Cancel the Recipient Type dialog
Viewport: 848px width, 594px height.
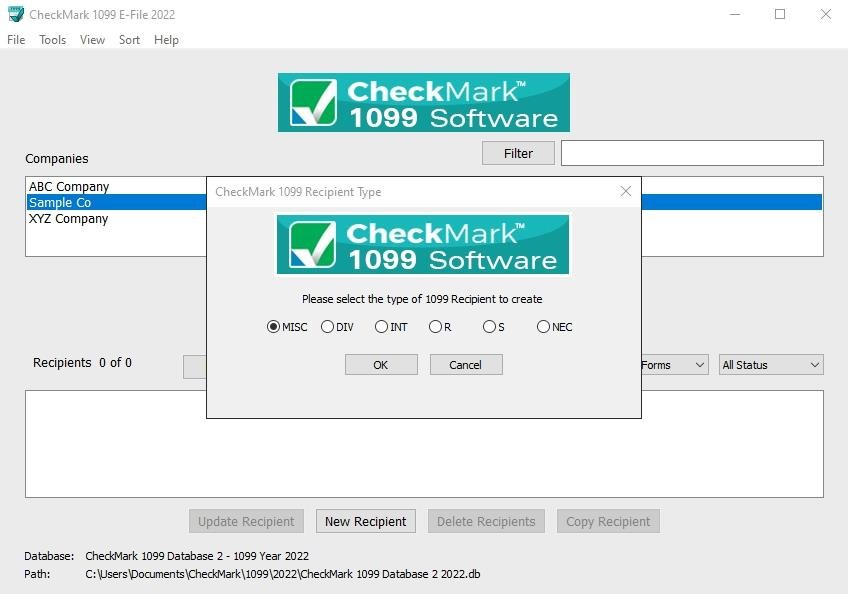[x=465, y=365]
